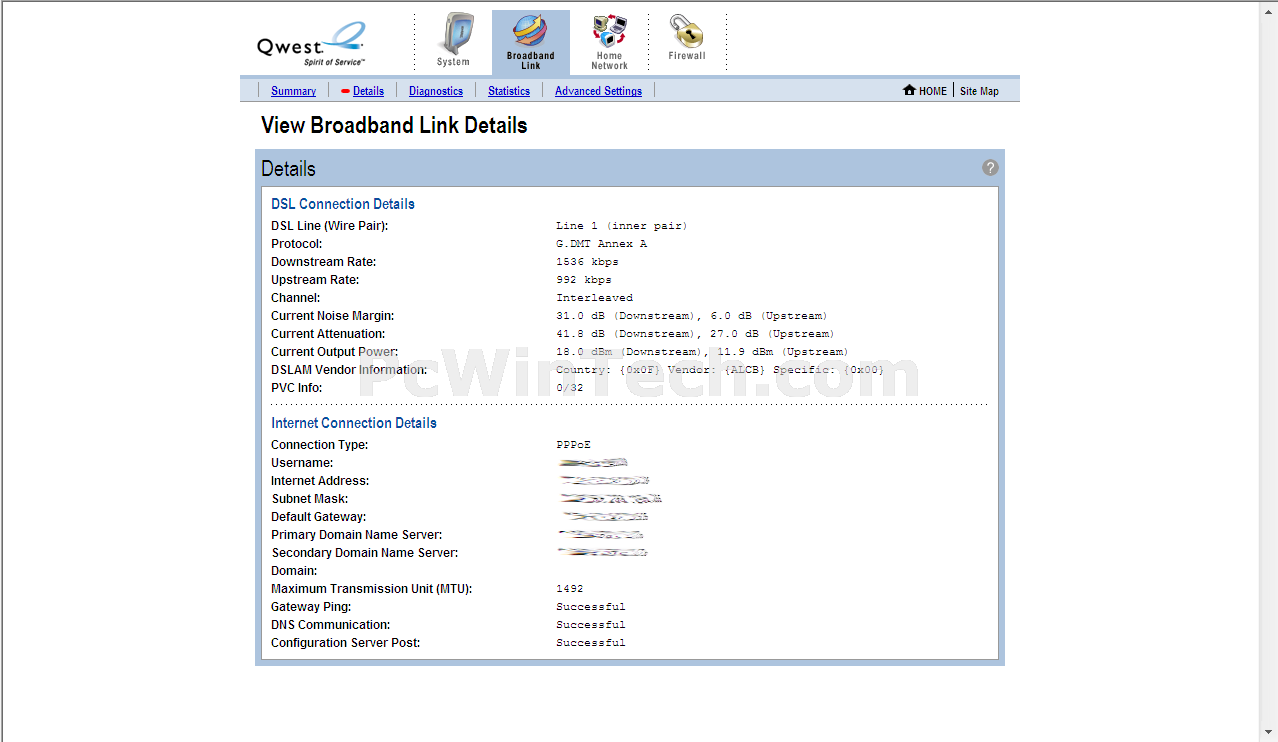Viewport: 1278px width, 742px height.
Task: Click the Qwest logo
Action: [312, 44]
